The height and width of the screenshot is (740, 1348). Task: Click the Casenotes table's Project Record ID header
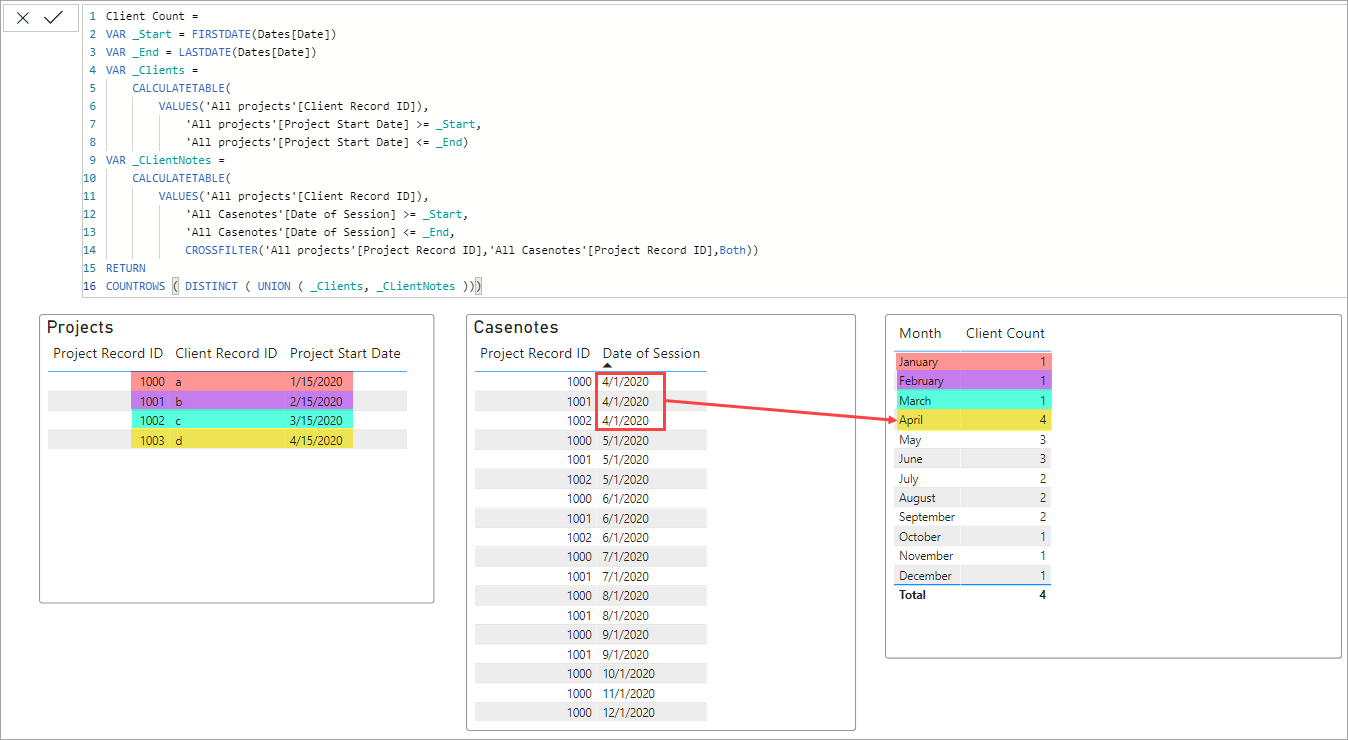pos(535,353)
